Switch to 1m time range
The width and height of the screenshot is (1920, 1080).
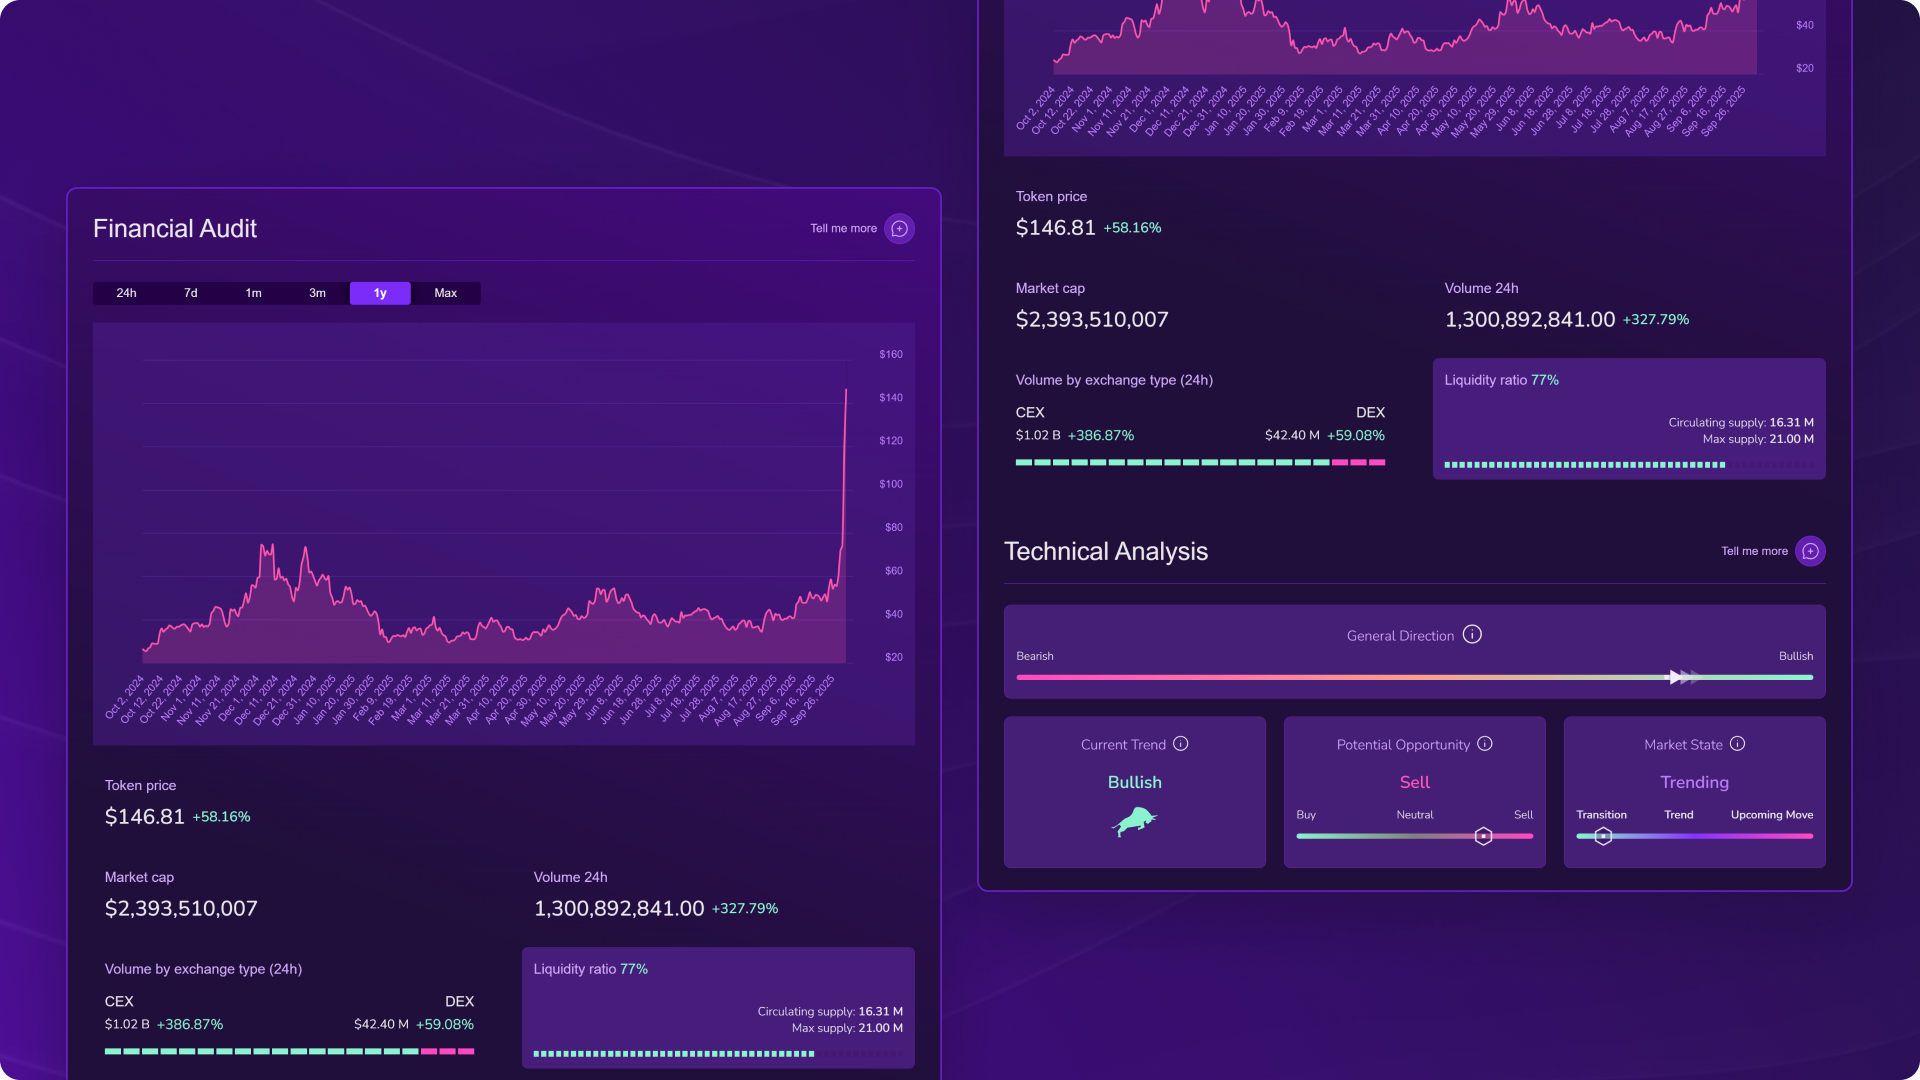[254, 293]
